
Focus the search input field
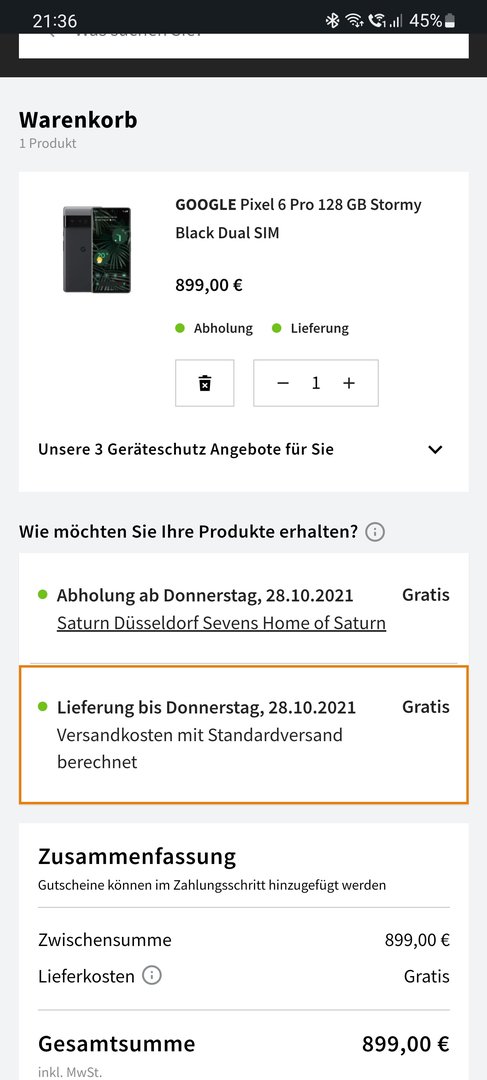(x=243, y=45)
